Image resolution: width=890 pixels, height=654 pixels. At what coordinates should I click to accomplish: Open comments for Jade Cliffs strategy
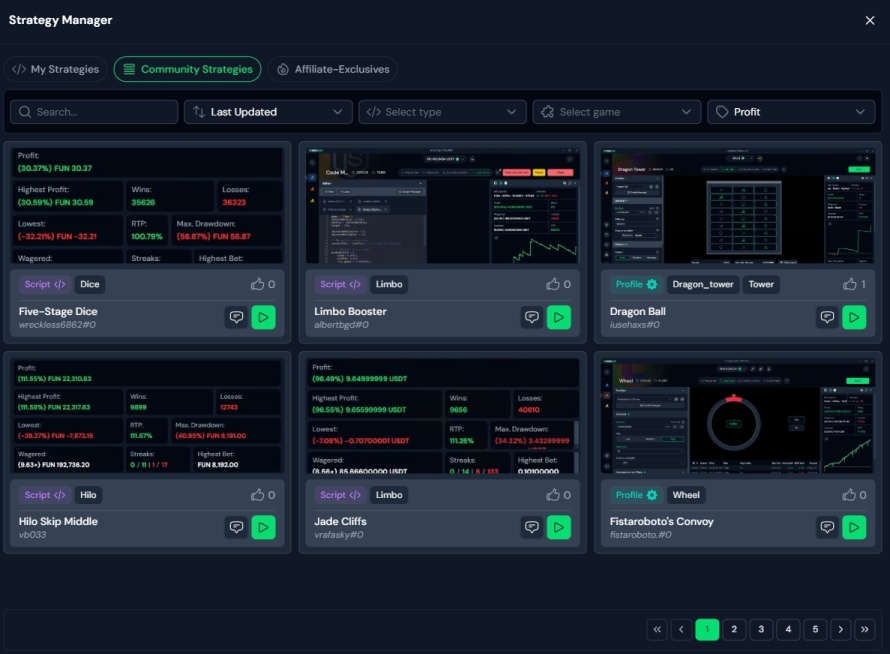tap(532, 527)
